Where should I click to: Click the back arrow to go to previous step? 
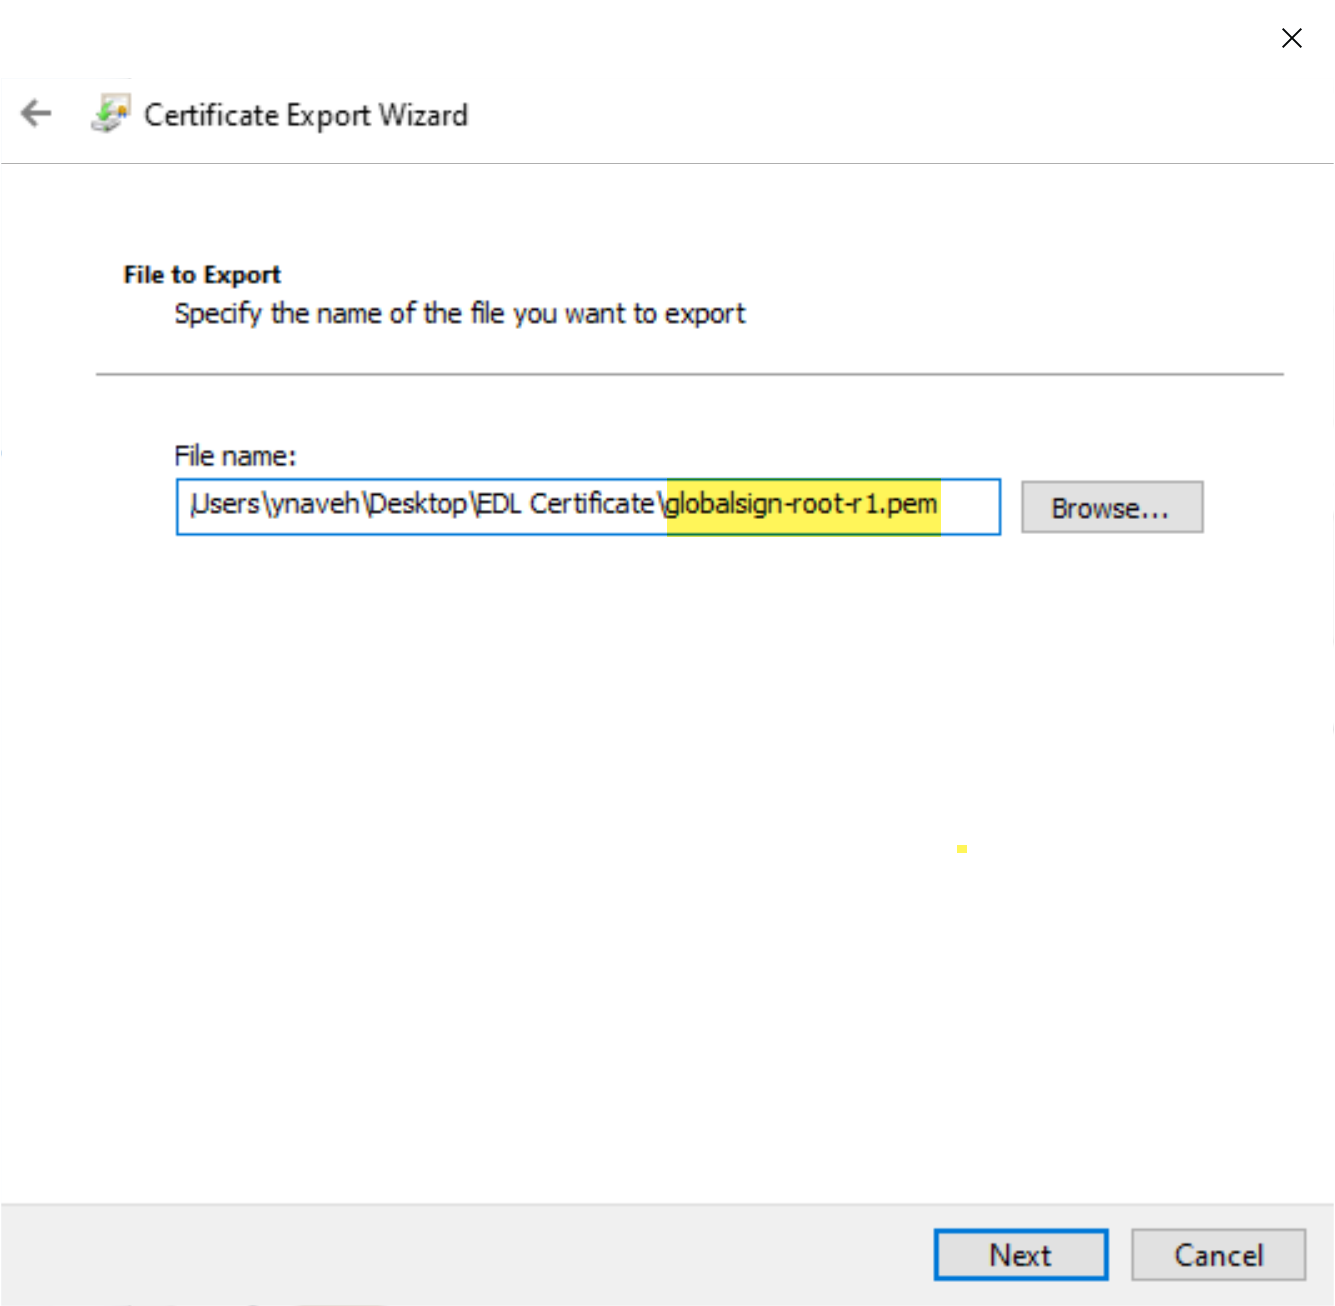tap(36, 113)
